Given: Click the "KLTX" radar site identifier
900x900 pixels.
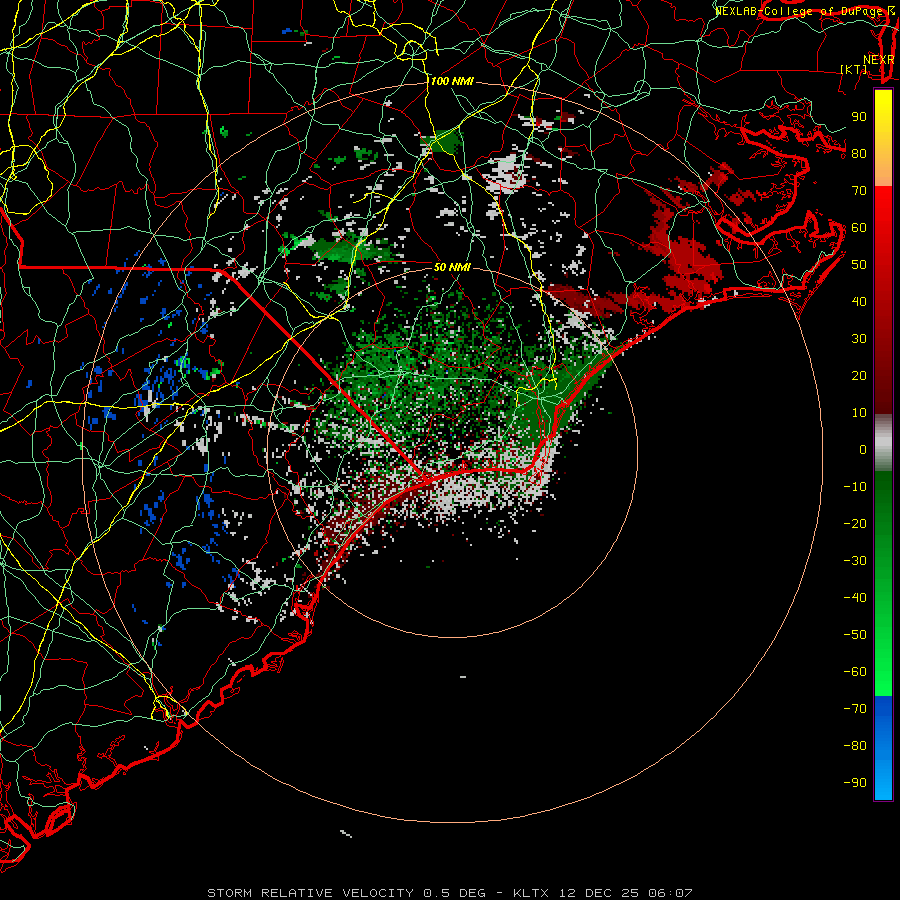Looking at the screenshot, I should tap(531, 893).
